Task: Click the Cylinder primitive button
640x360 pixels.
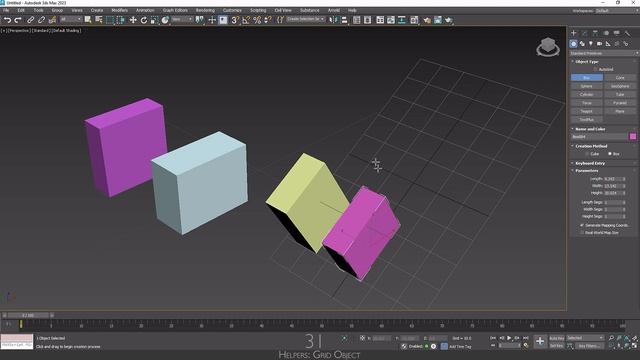Action: tap(587, 94)
